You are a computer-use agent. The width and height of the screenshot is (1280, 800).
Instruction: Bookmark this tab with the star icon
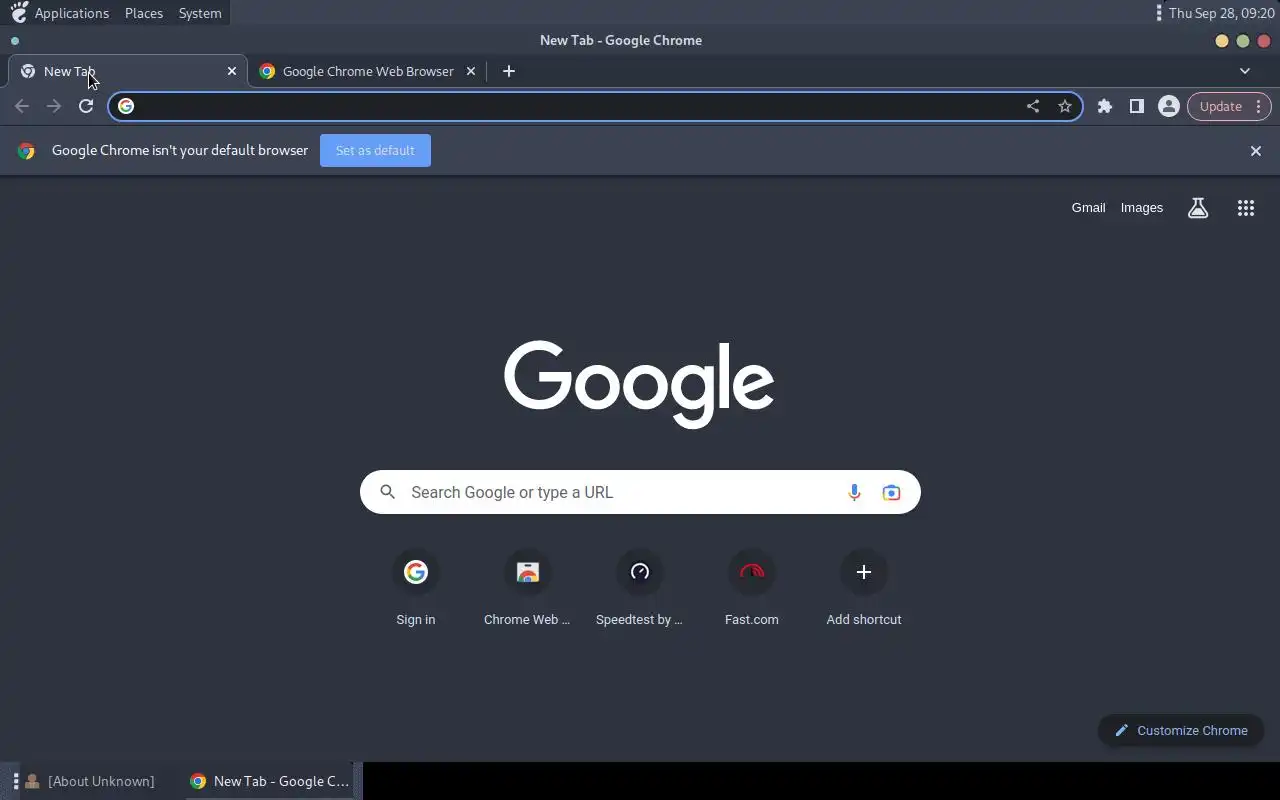(x=1065, y=106)
